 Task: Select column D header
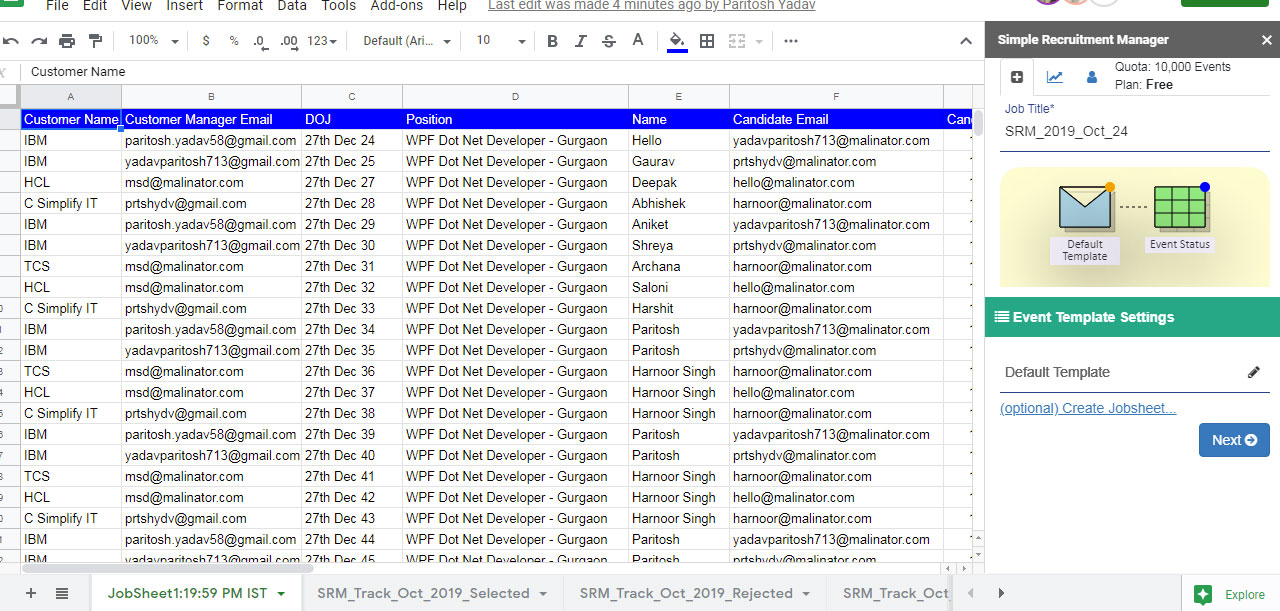[x=515, y=96]
